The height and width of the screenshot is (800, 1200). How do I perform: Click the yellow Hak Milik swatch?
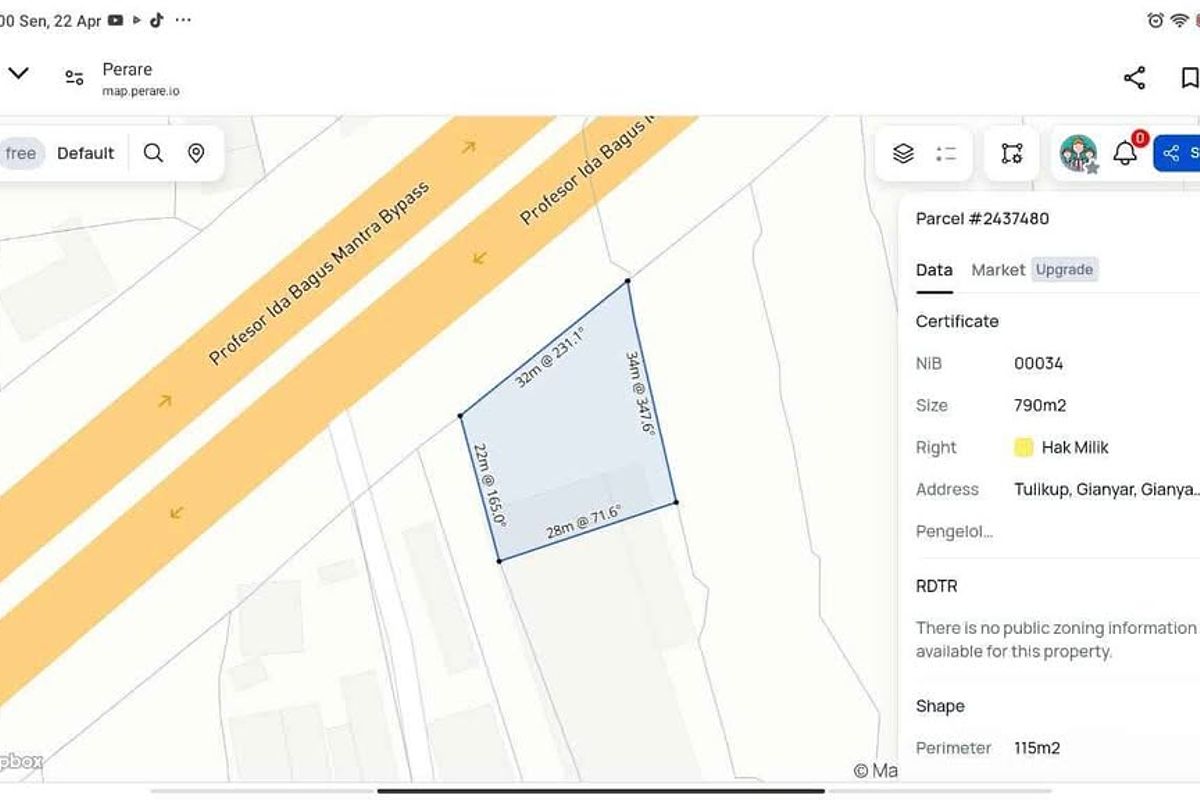tap(1023, 447)
